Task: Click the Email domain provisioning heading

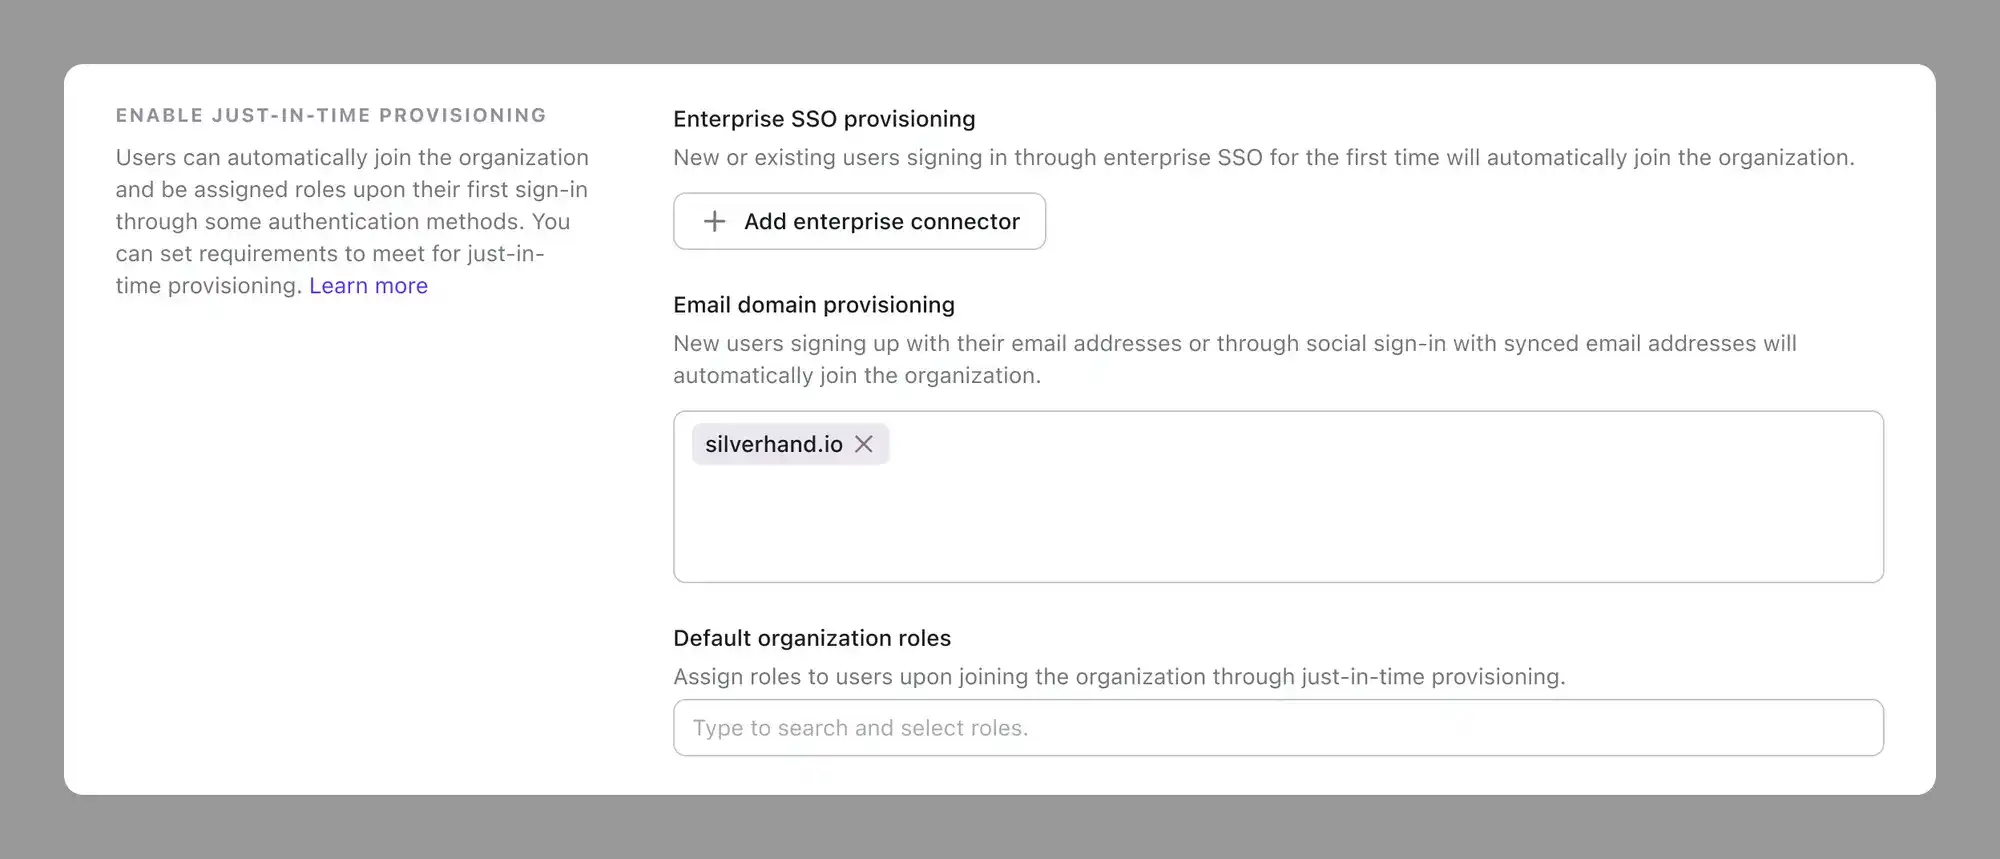Action: (x=813, y=305)
